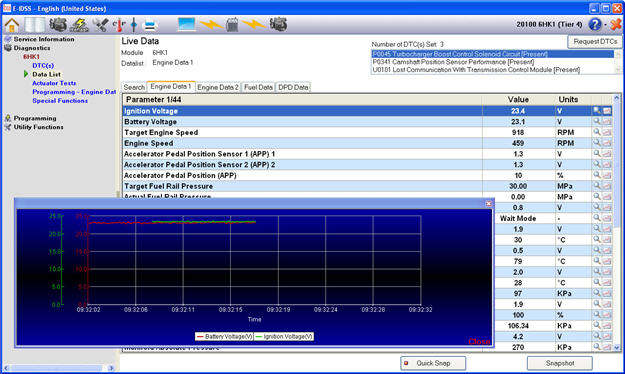625x374 pixels.
Task: Close the voltage graph popup window
Action: (x=489, y=203)
